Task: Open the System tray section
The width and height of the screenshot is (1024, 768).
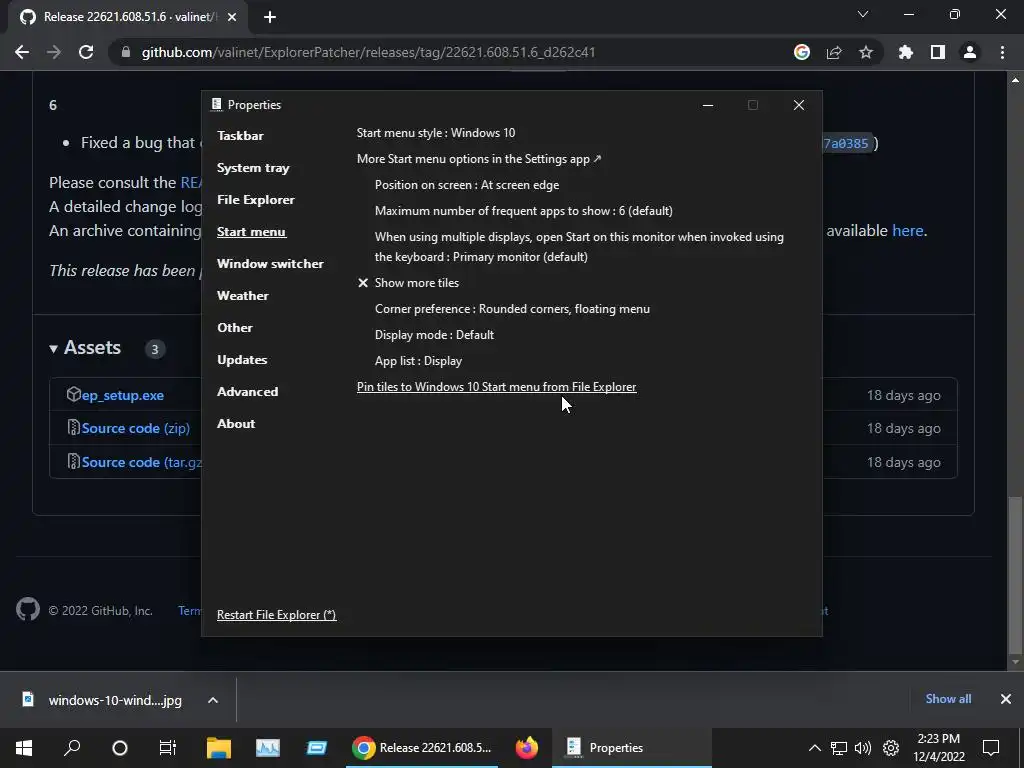Action: pyautogui.click(x=253, y=168)
